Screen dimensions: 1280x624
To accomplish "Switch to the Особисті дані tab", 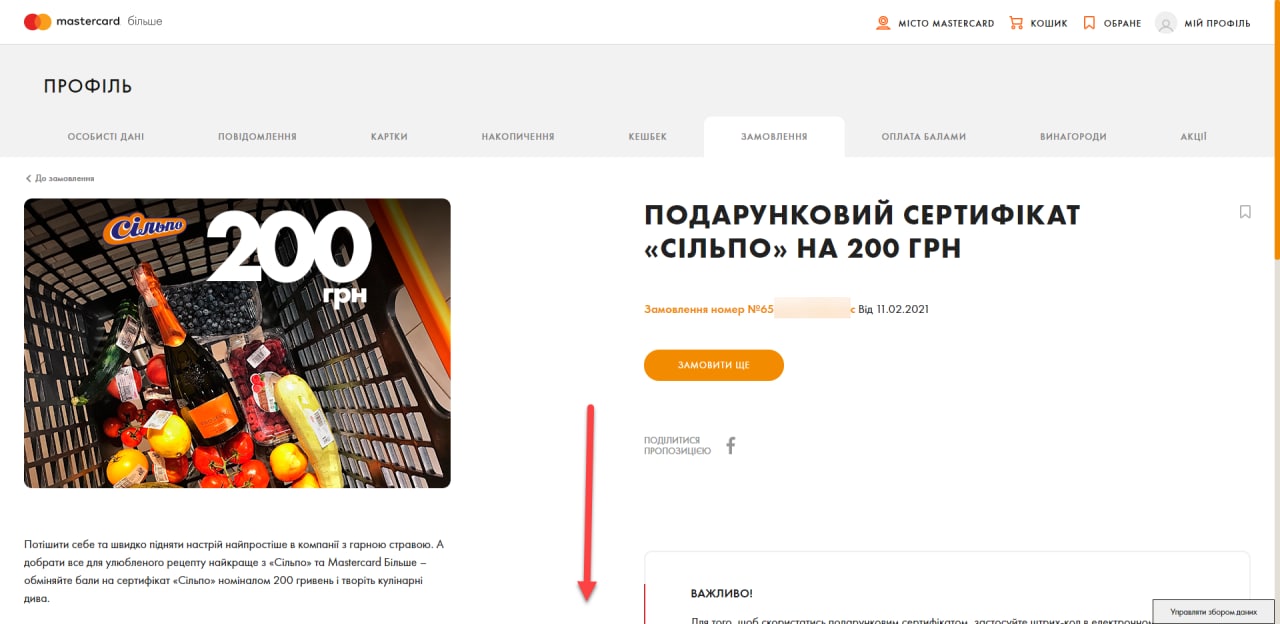I will click(x=106, y=137).
